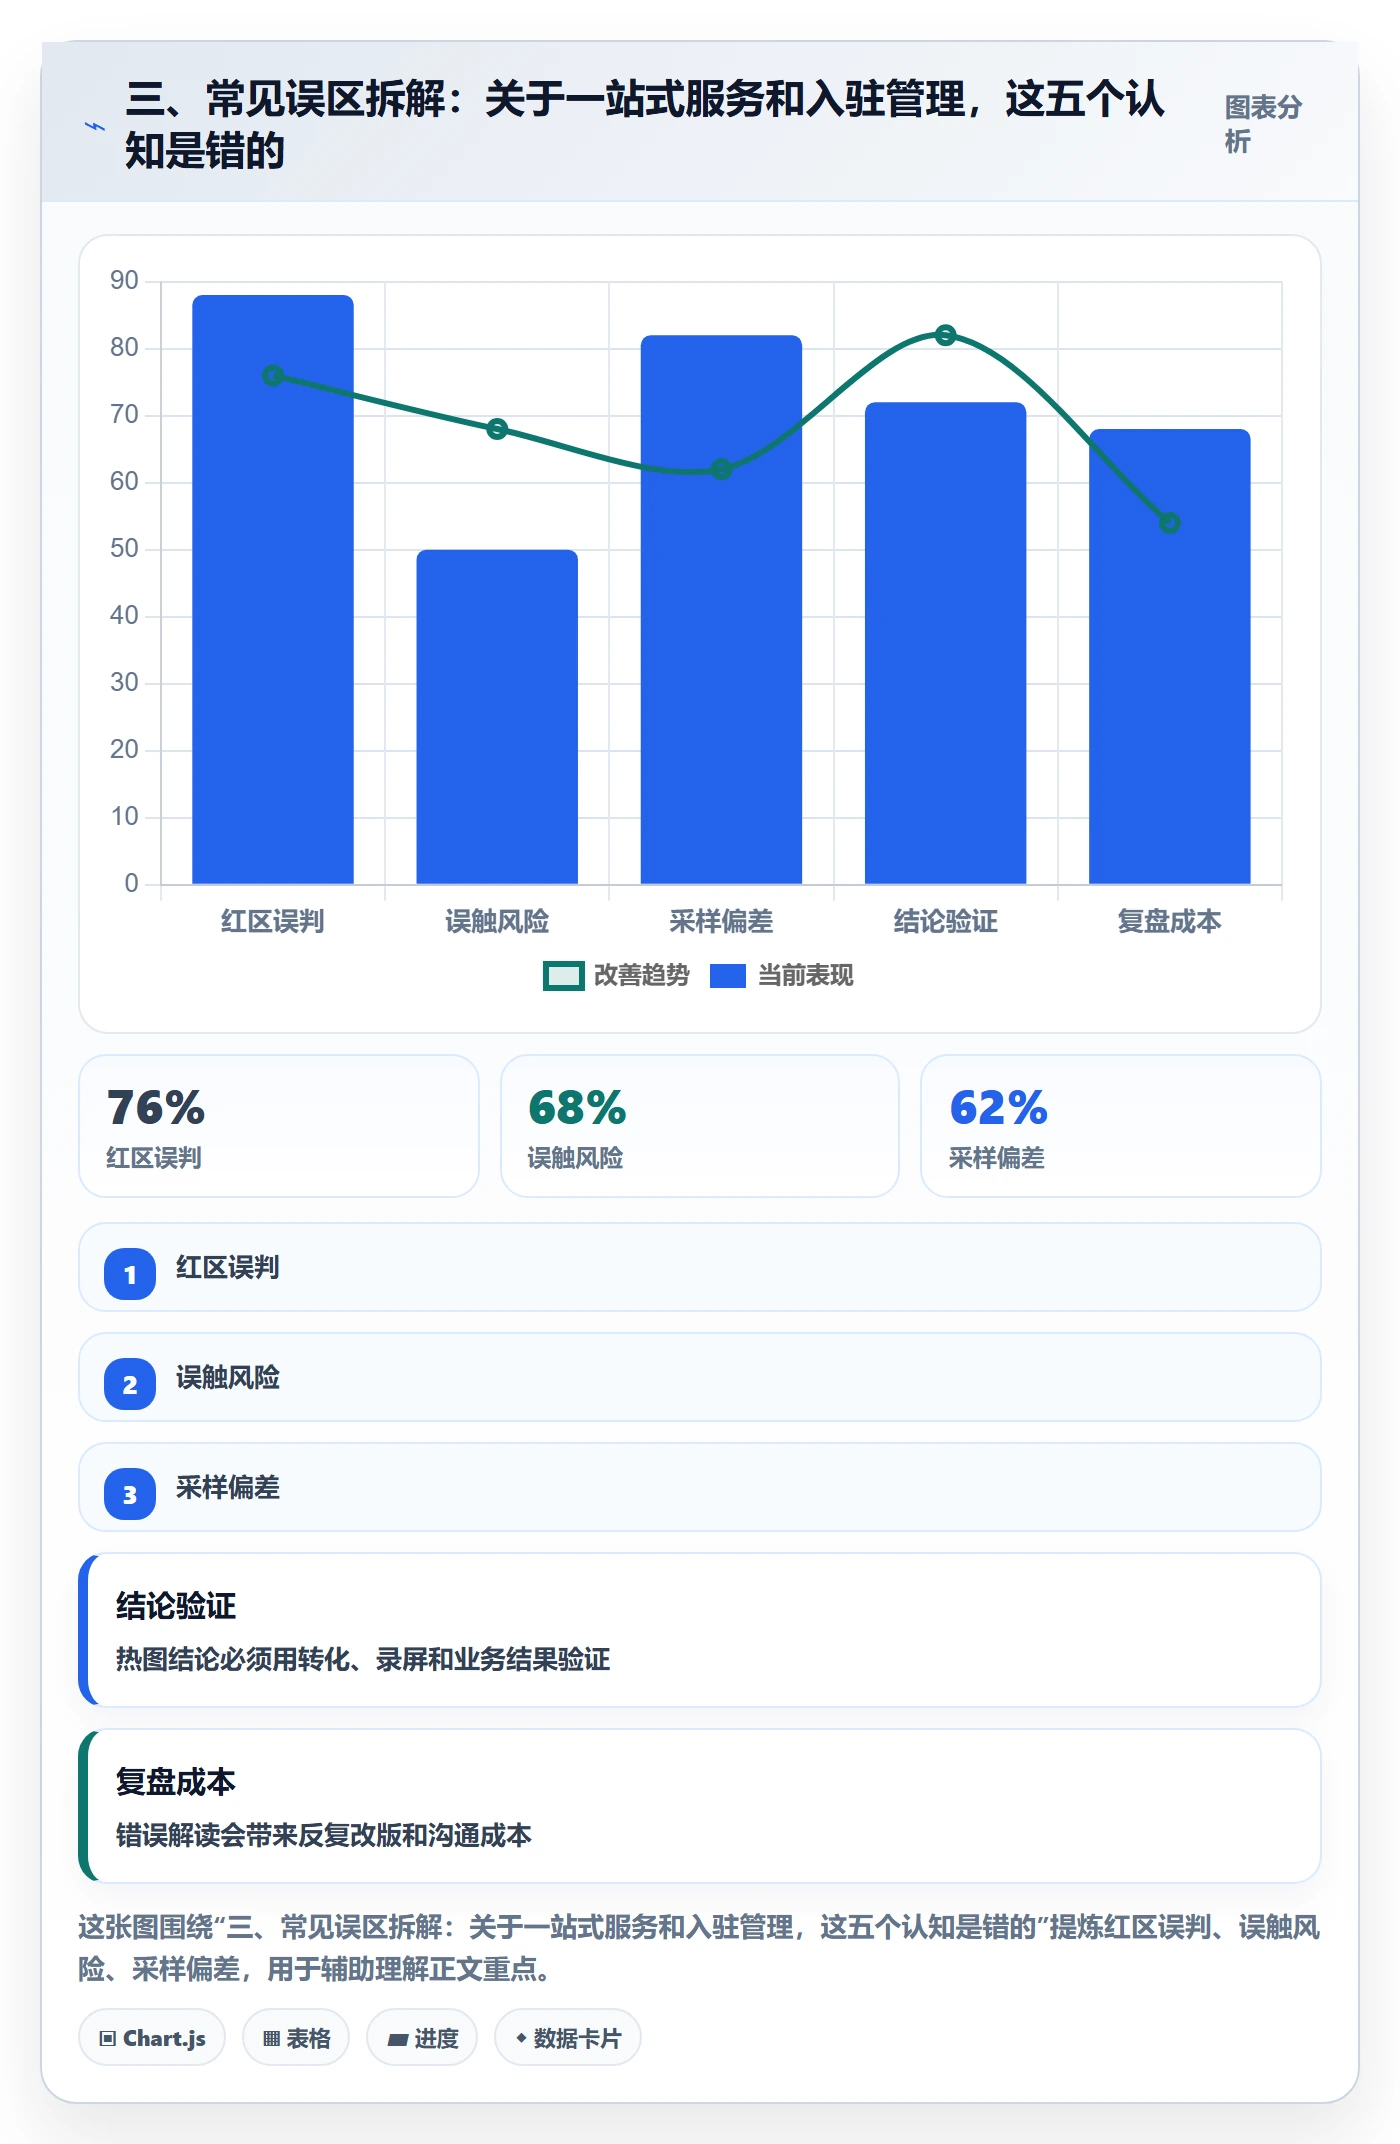This screenshot has width=1400, height=2144.
Task: Click the square icon in Chart.js tag
Action: click(x=108, y=2039)
